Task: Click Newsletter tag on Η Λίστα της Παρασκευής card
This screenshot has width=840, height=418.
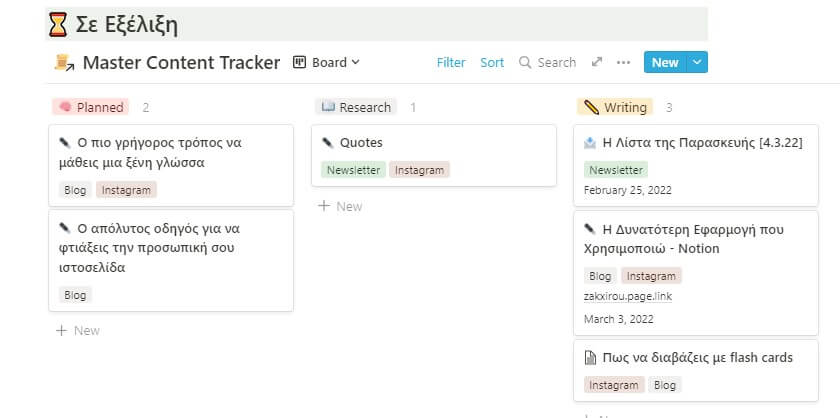Action: coord(616,170)
